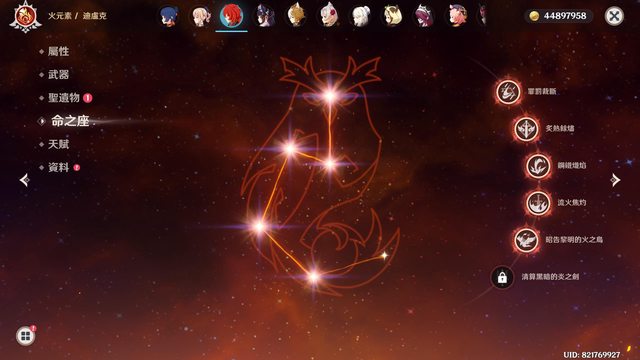Select the 流火焦灼 constellation icon
Screen dimensions: 640x360
(538, 203)
